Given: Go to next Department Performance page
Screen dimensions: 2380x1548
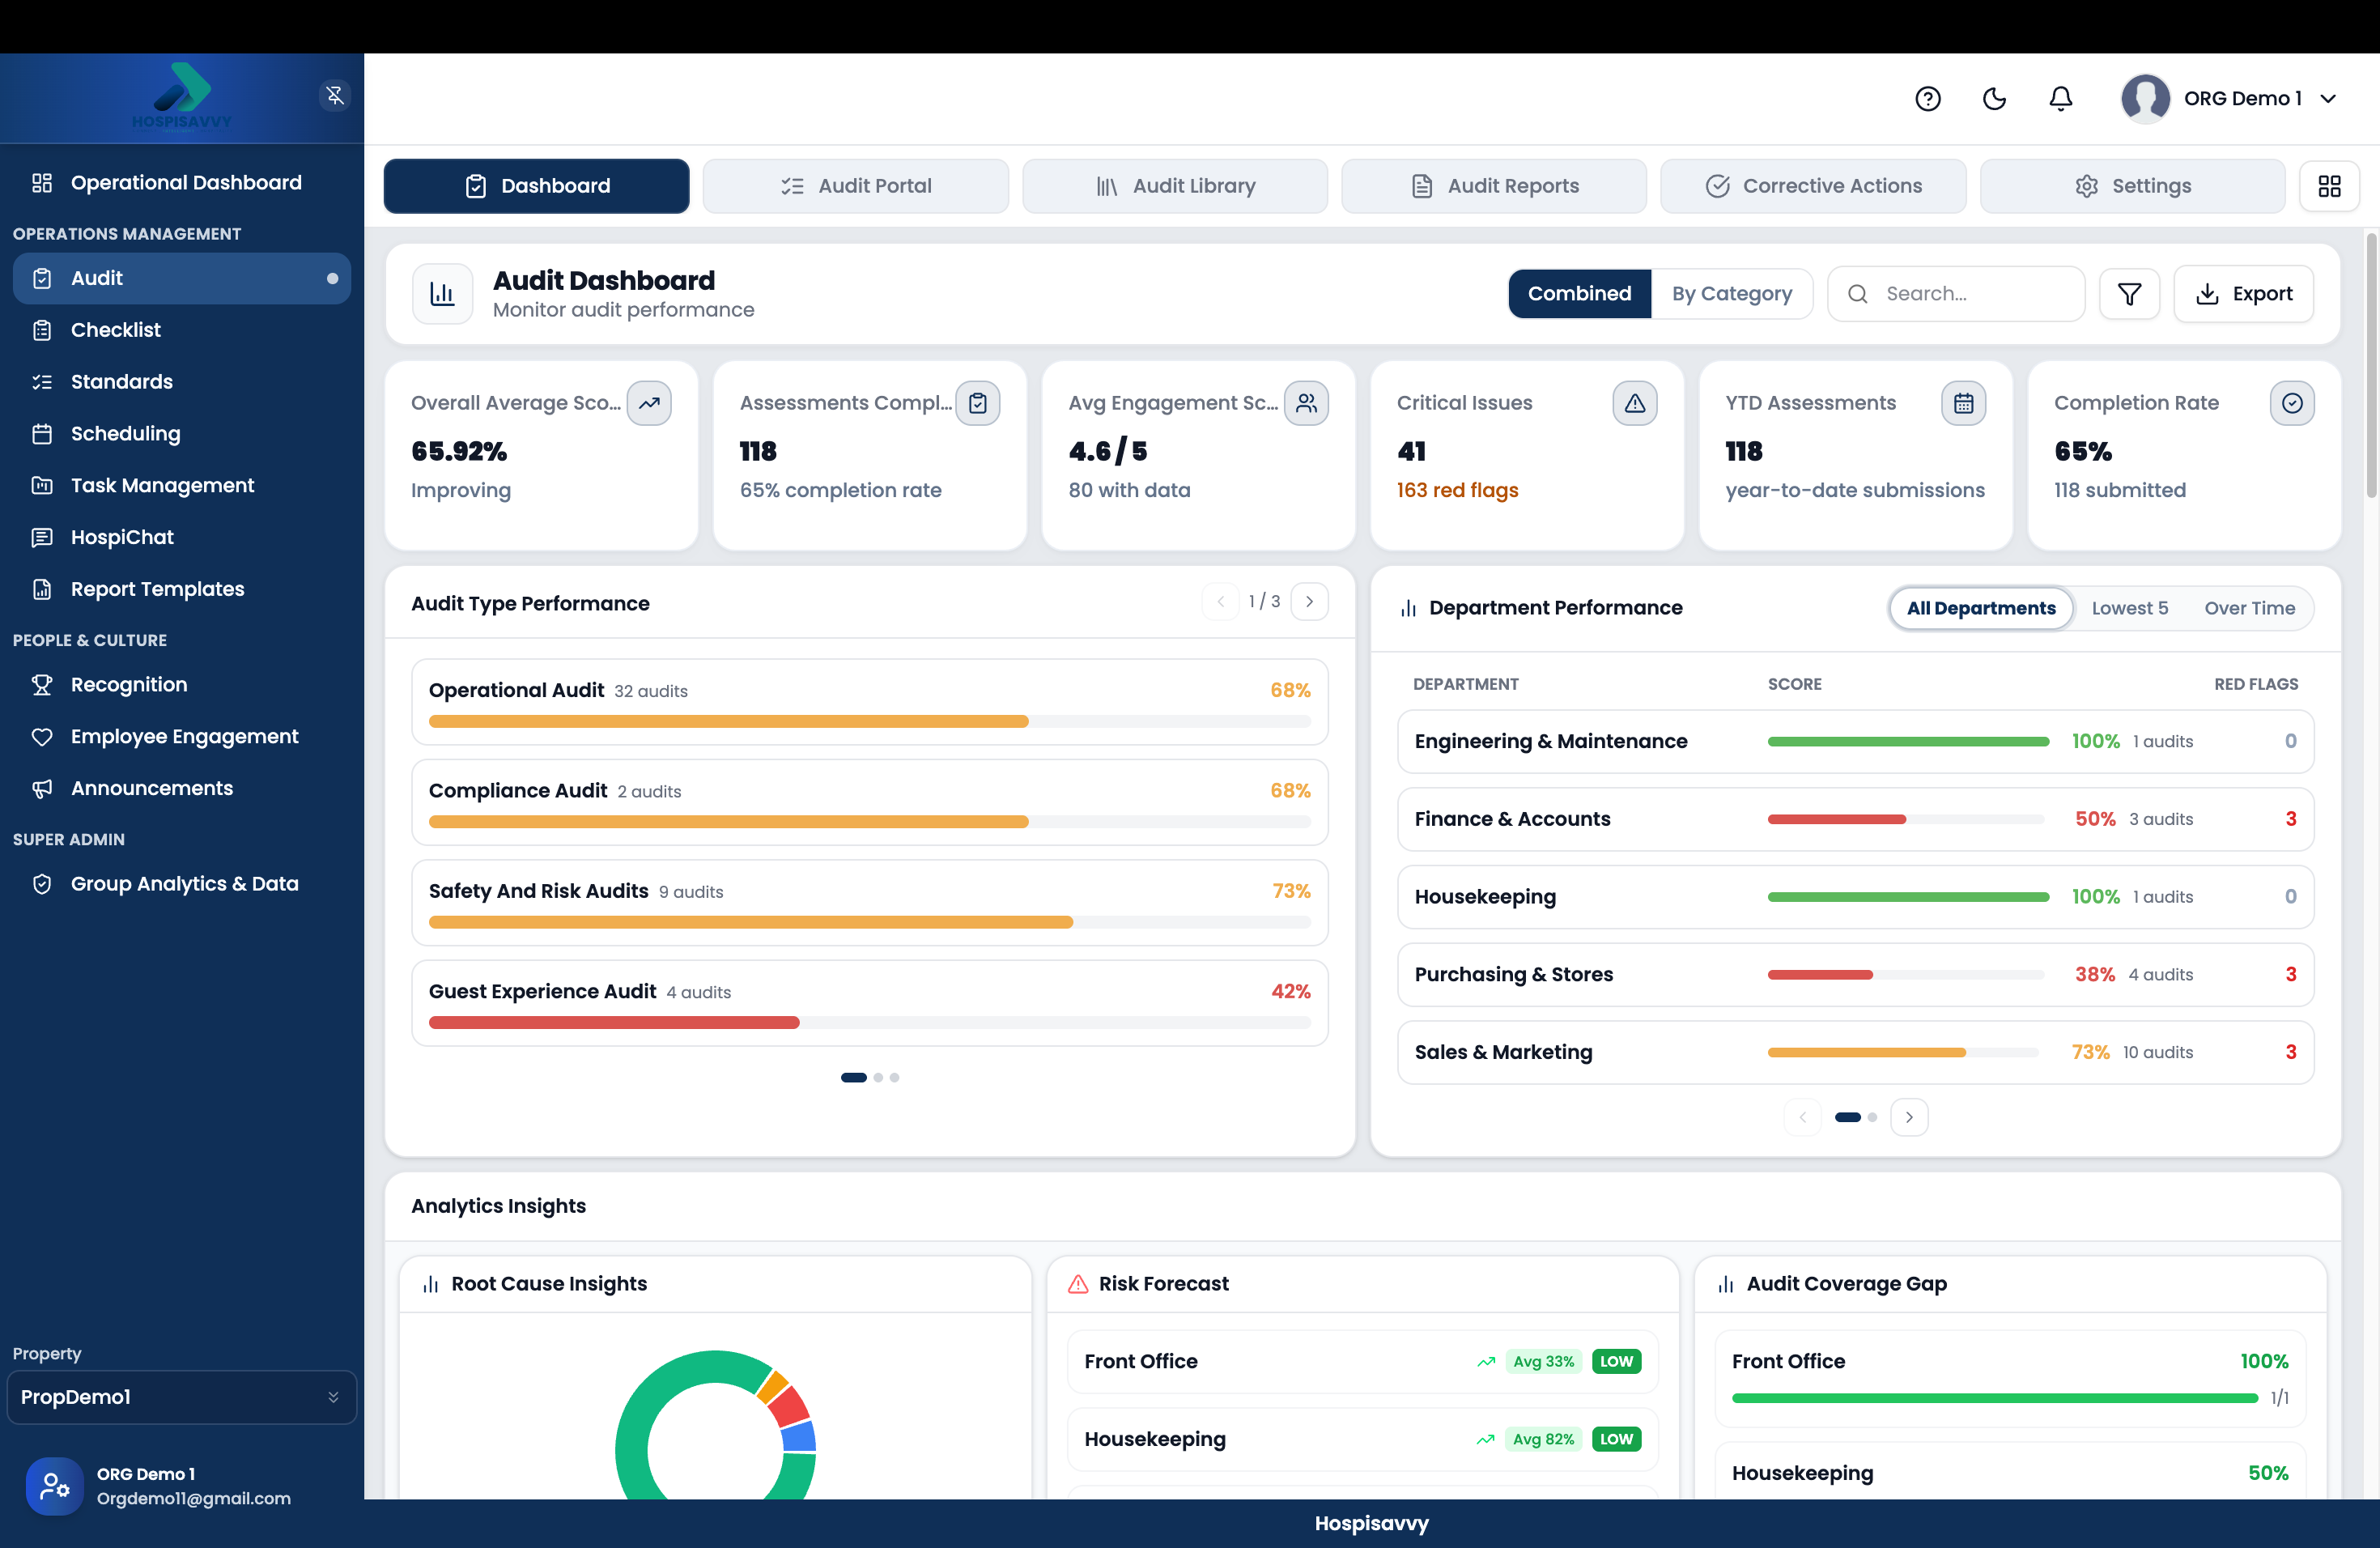Looking at the screenshot, I should 1909,1117.
